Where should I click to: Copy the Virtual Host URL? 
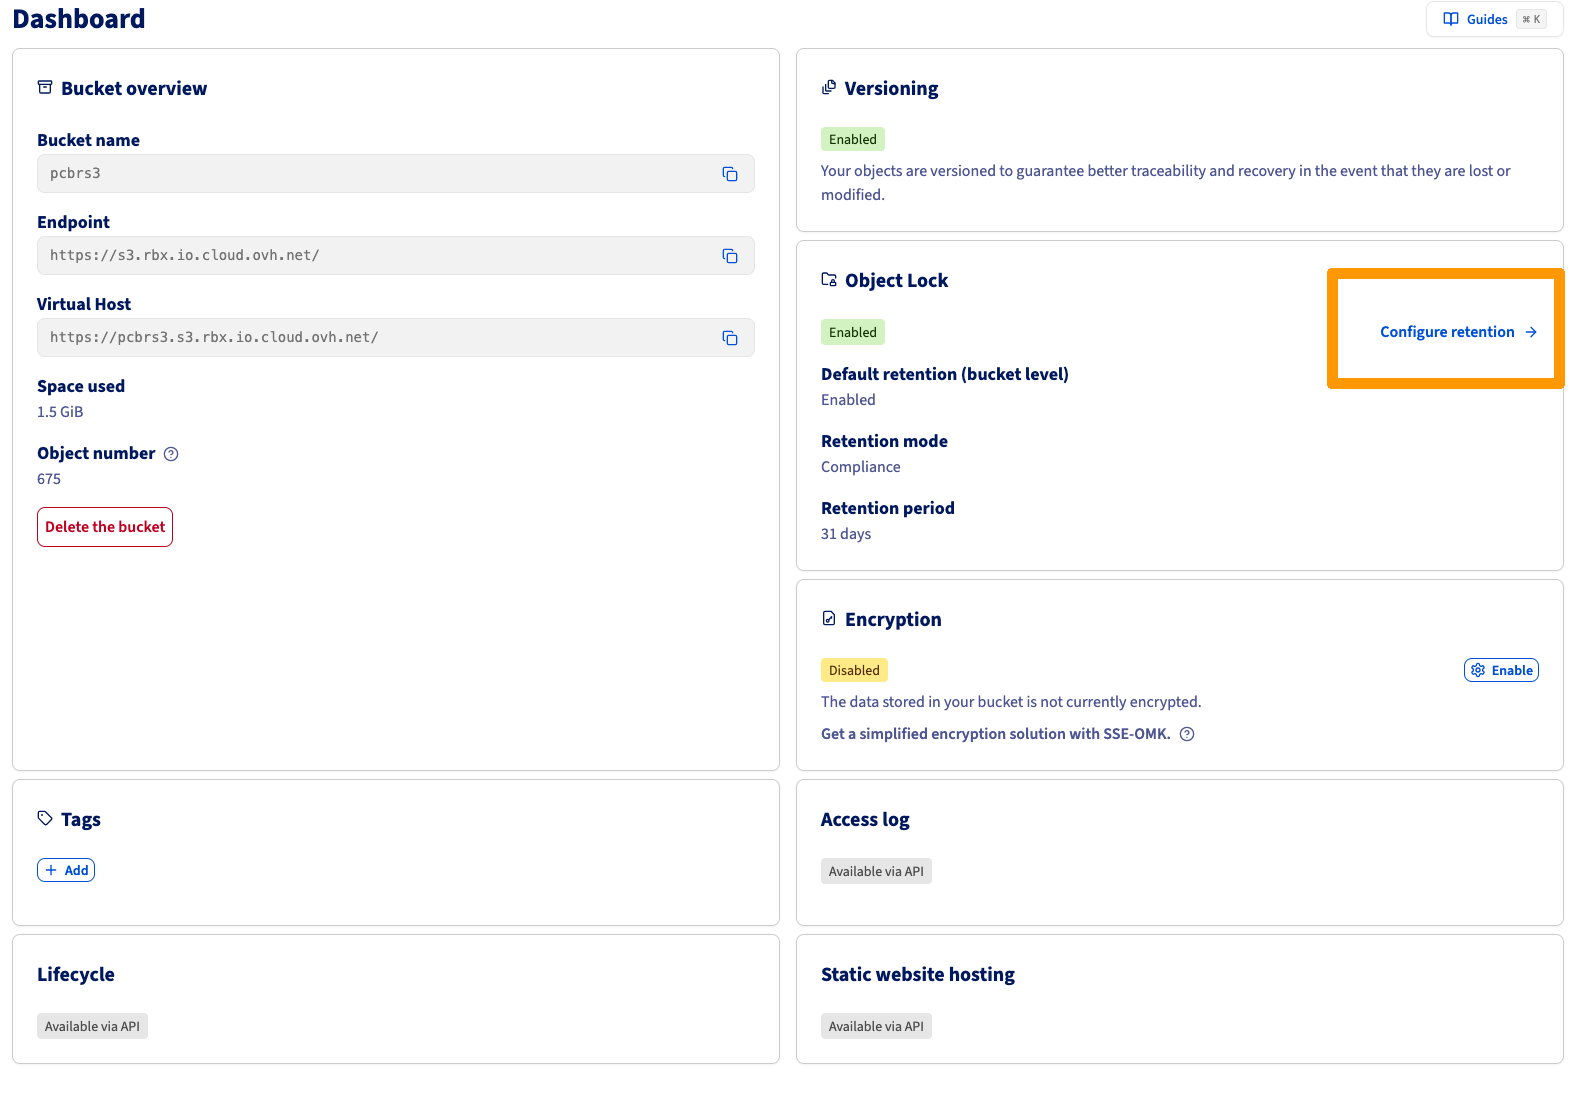pyautogui.click(x=730, y=338)
